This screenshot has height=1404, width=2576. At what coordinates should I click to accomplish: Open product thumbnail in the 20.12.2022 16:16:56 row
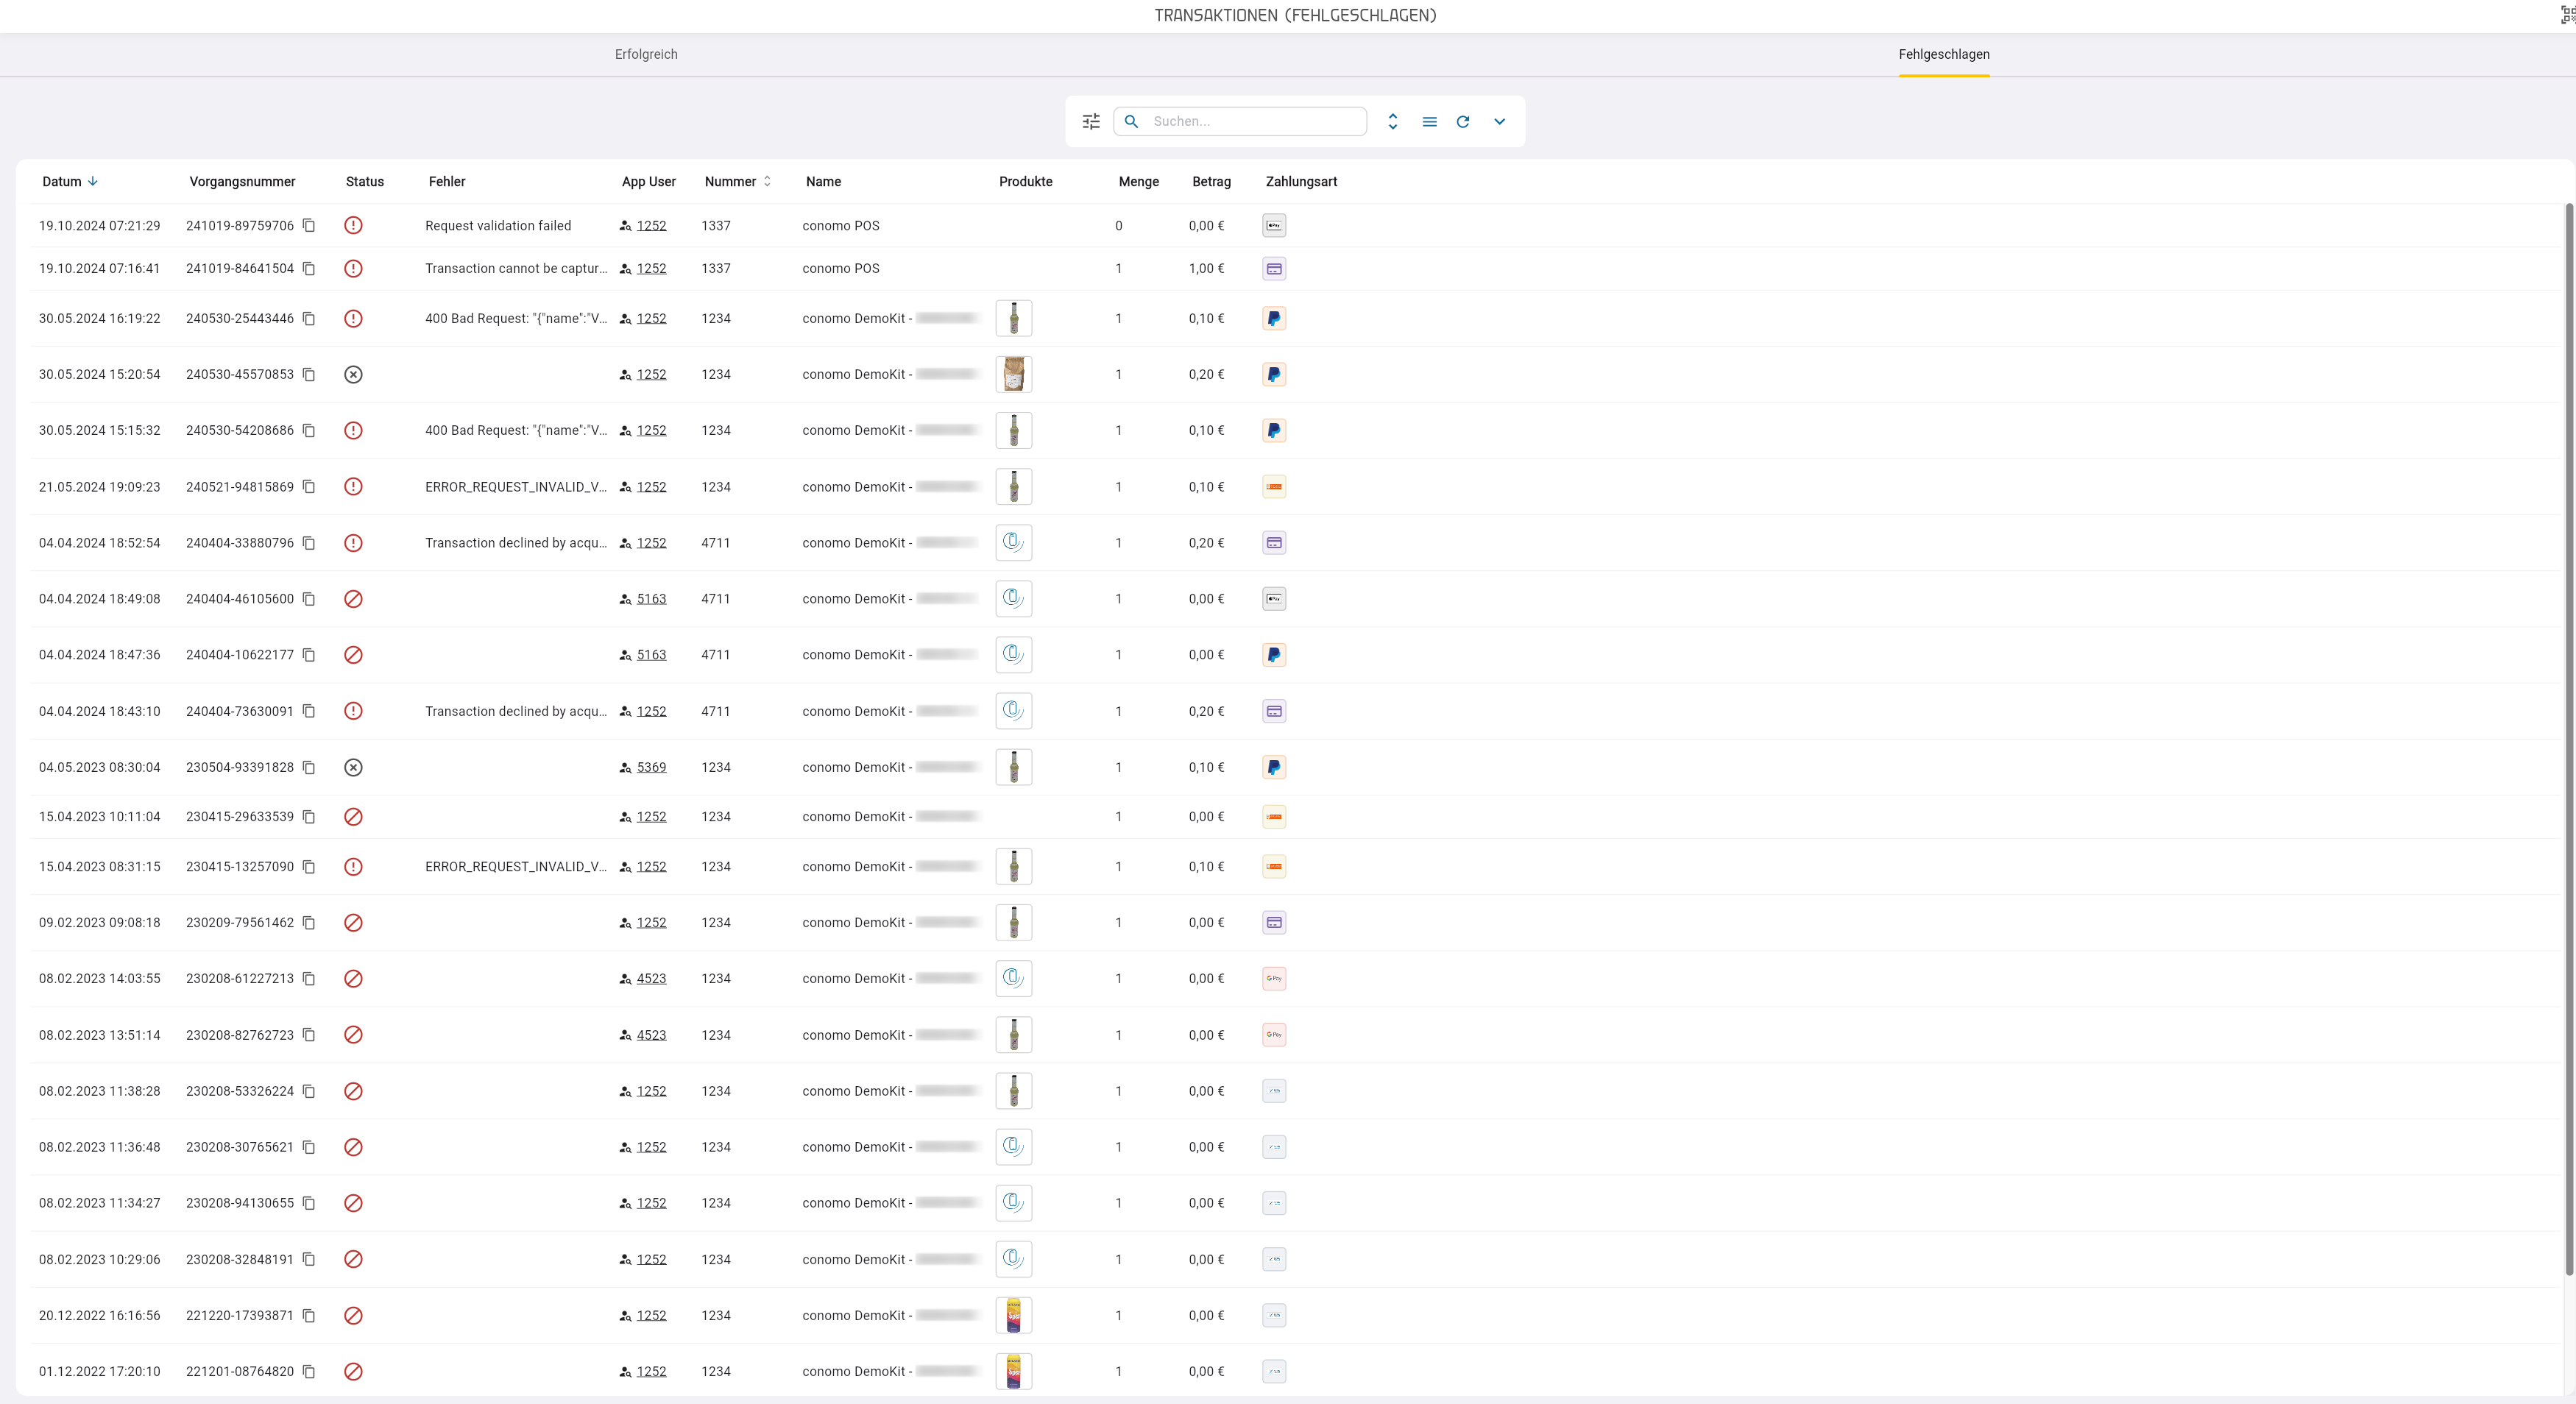[x=1014, y=1315]
